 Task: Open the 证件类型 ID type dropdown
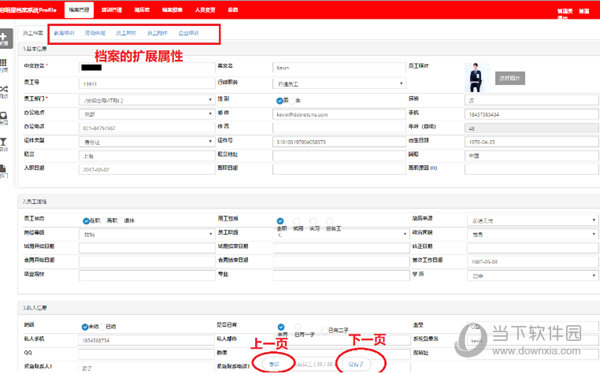tap(147, 142)
